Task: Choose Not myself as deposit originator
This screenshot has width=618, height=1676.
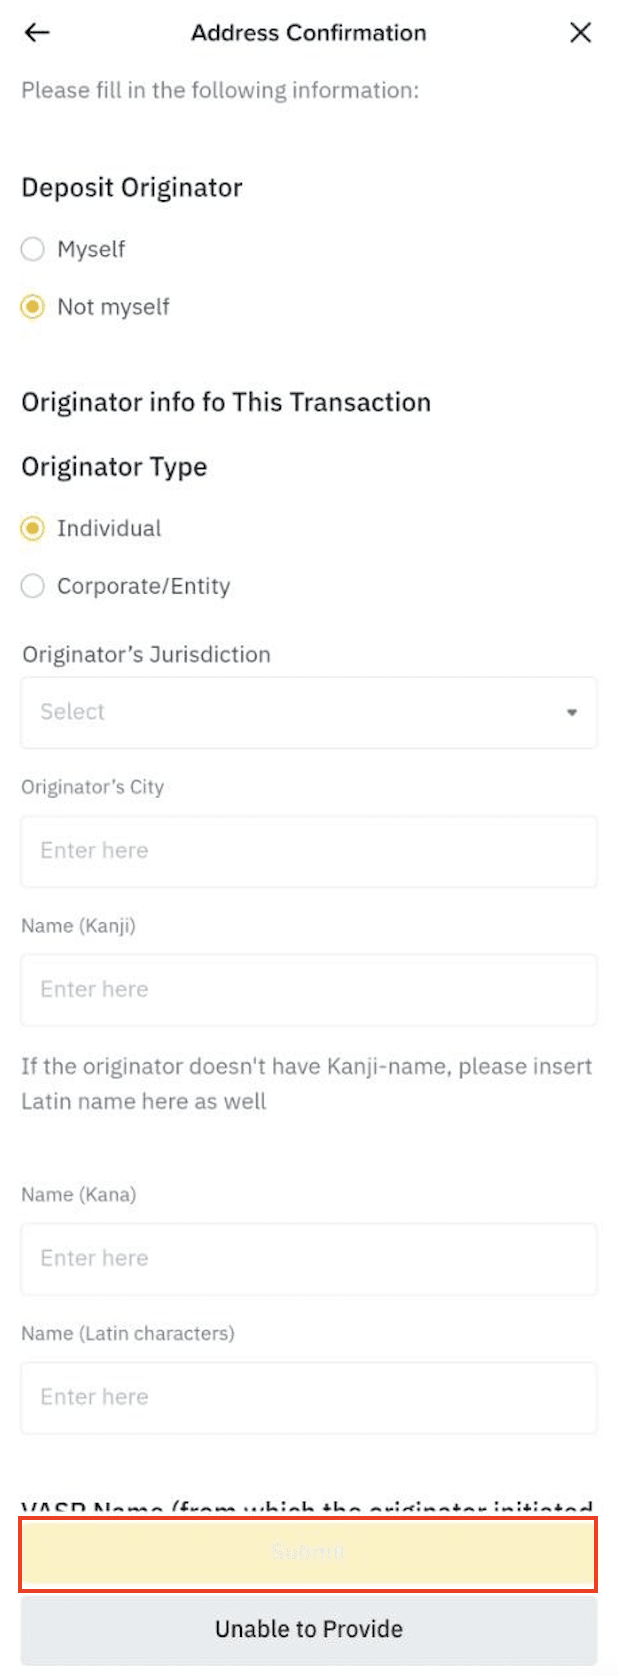Action: point(33,307)
